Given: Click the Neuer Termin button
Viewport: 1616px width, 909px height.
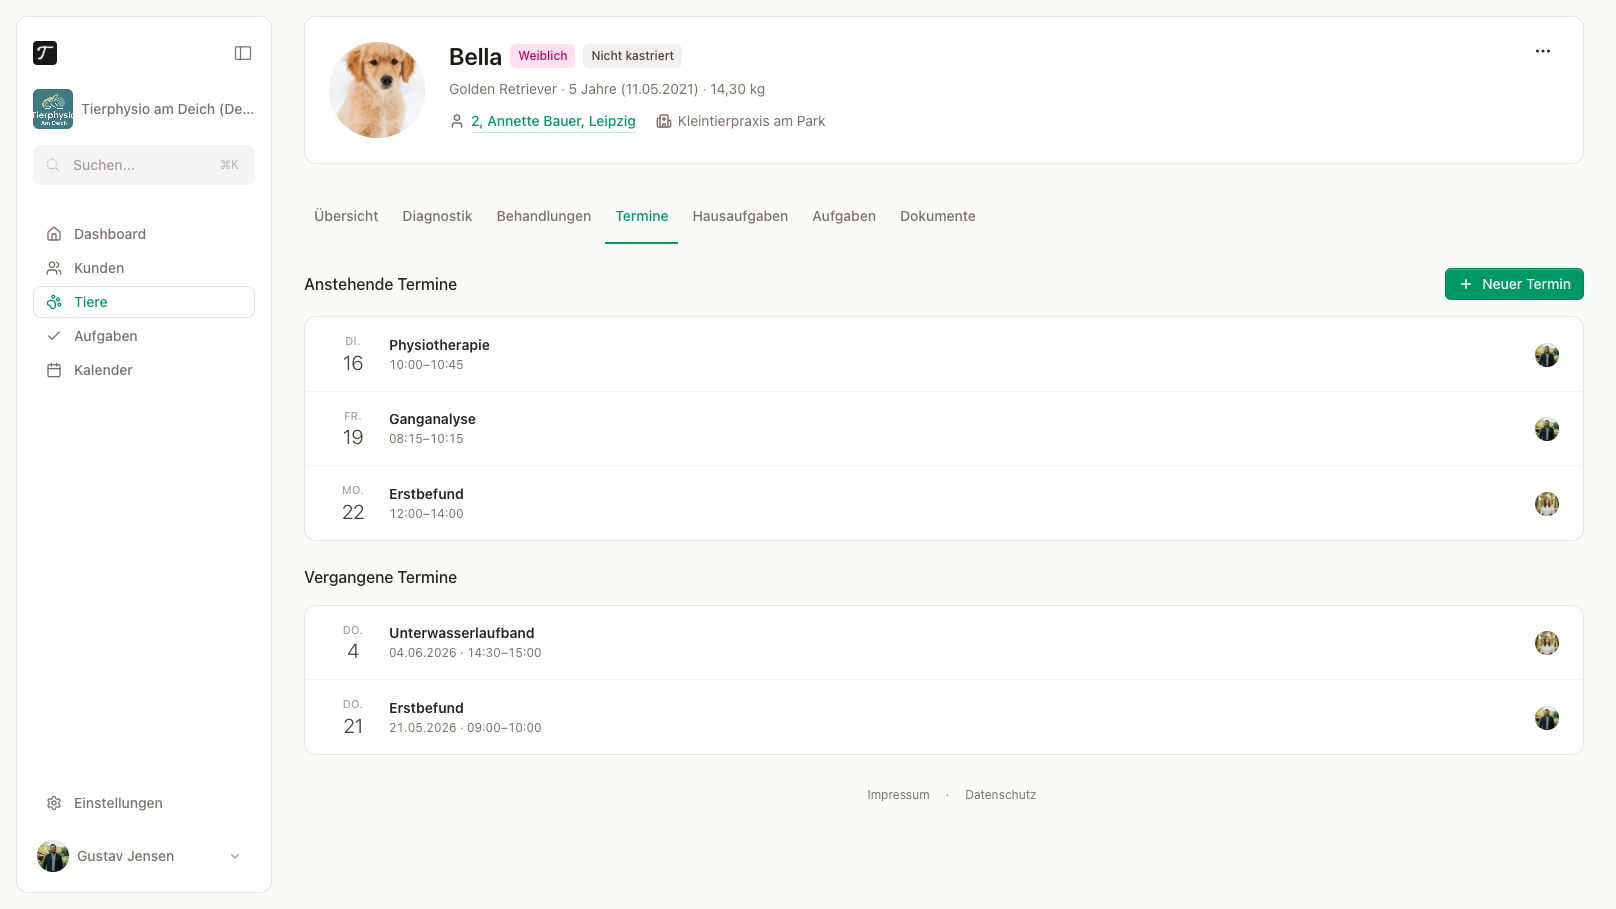Looking at the screenshot, I should [1514, 284].
